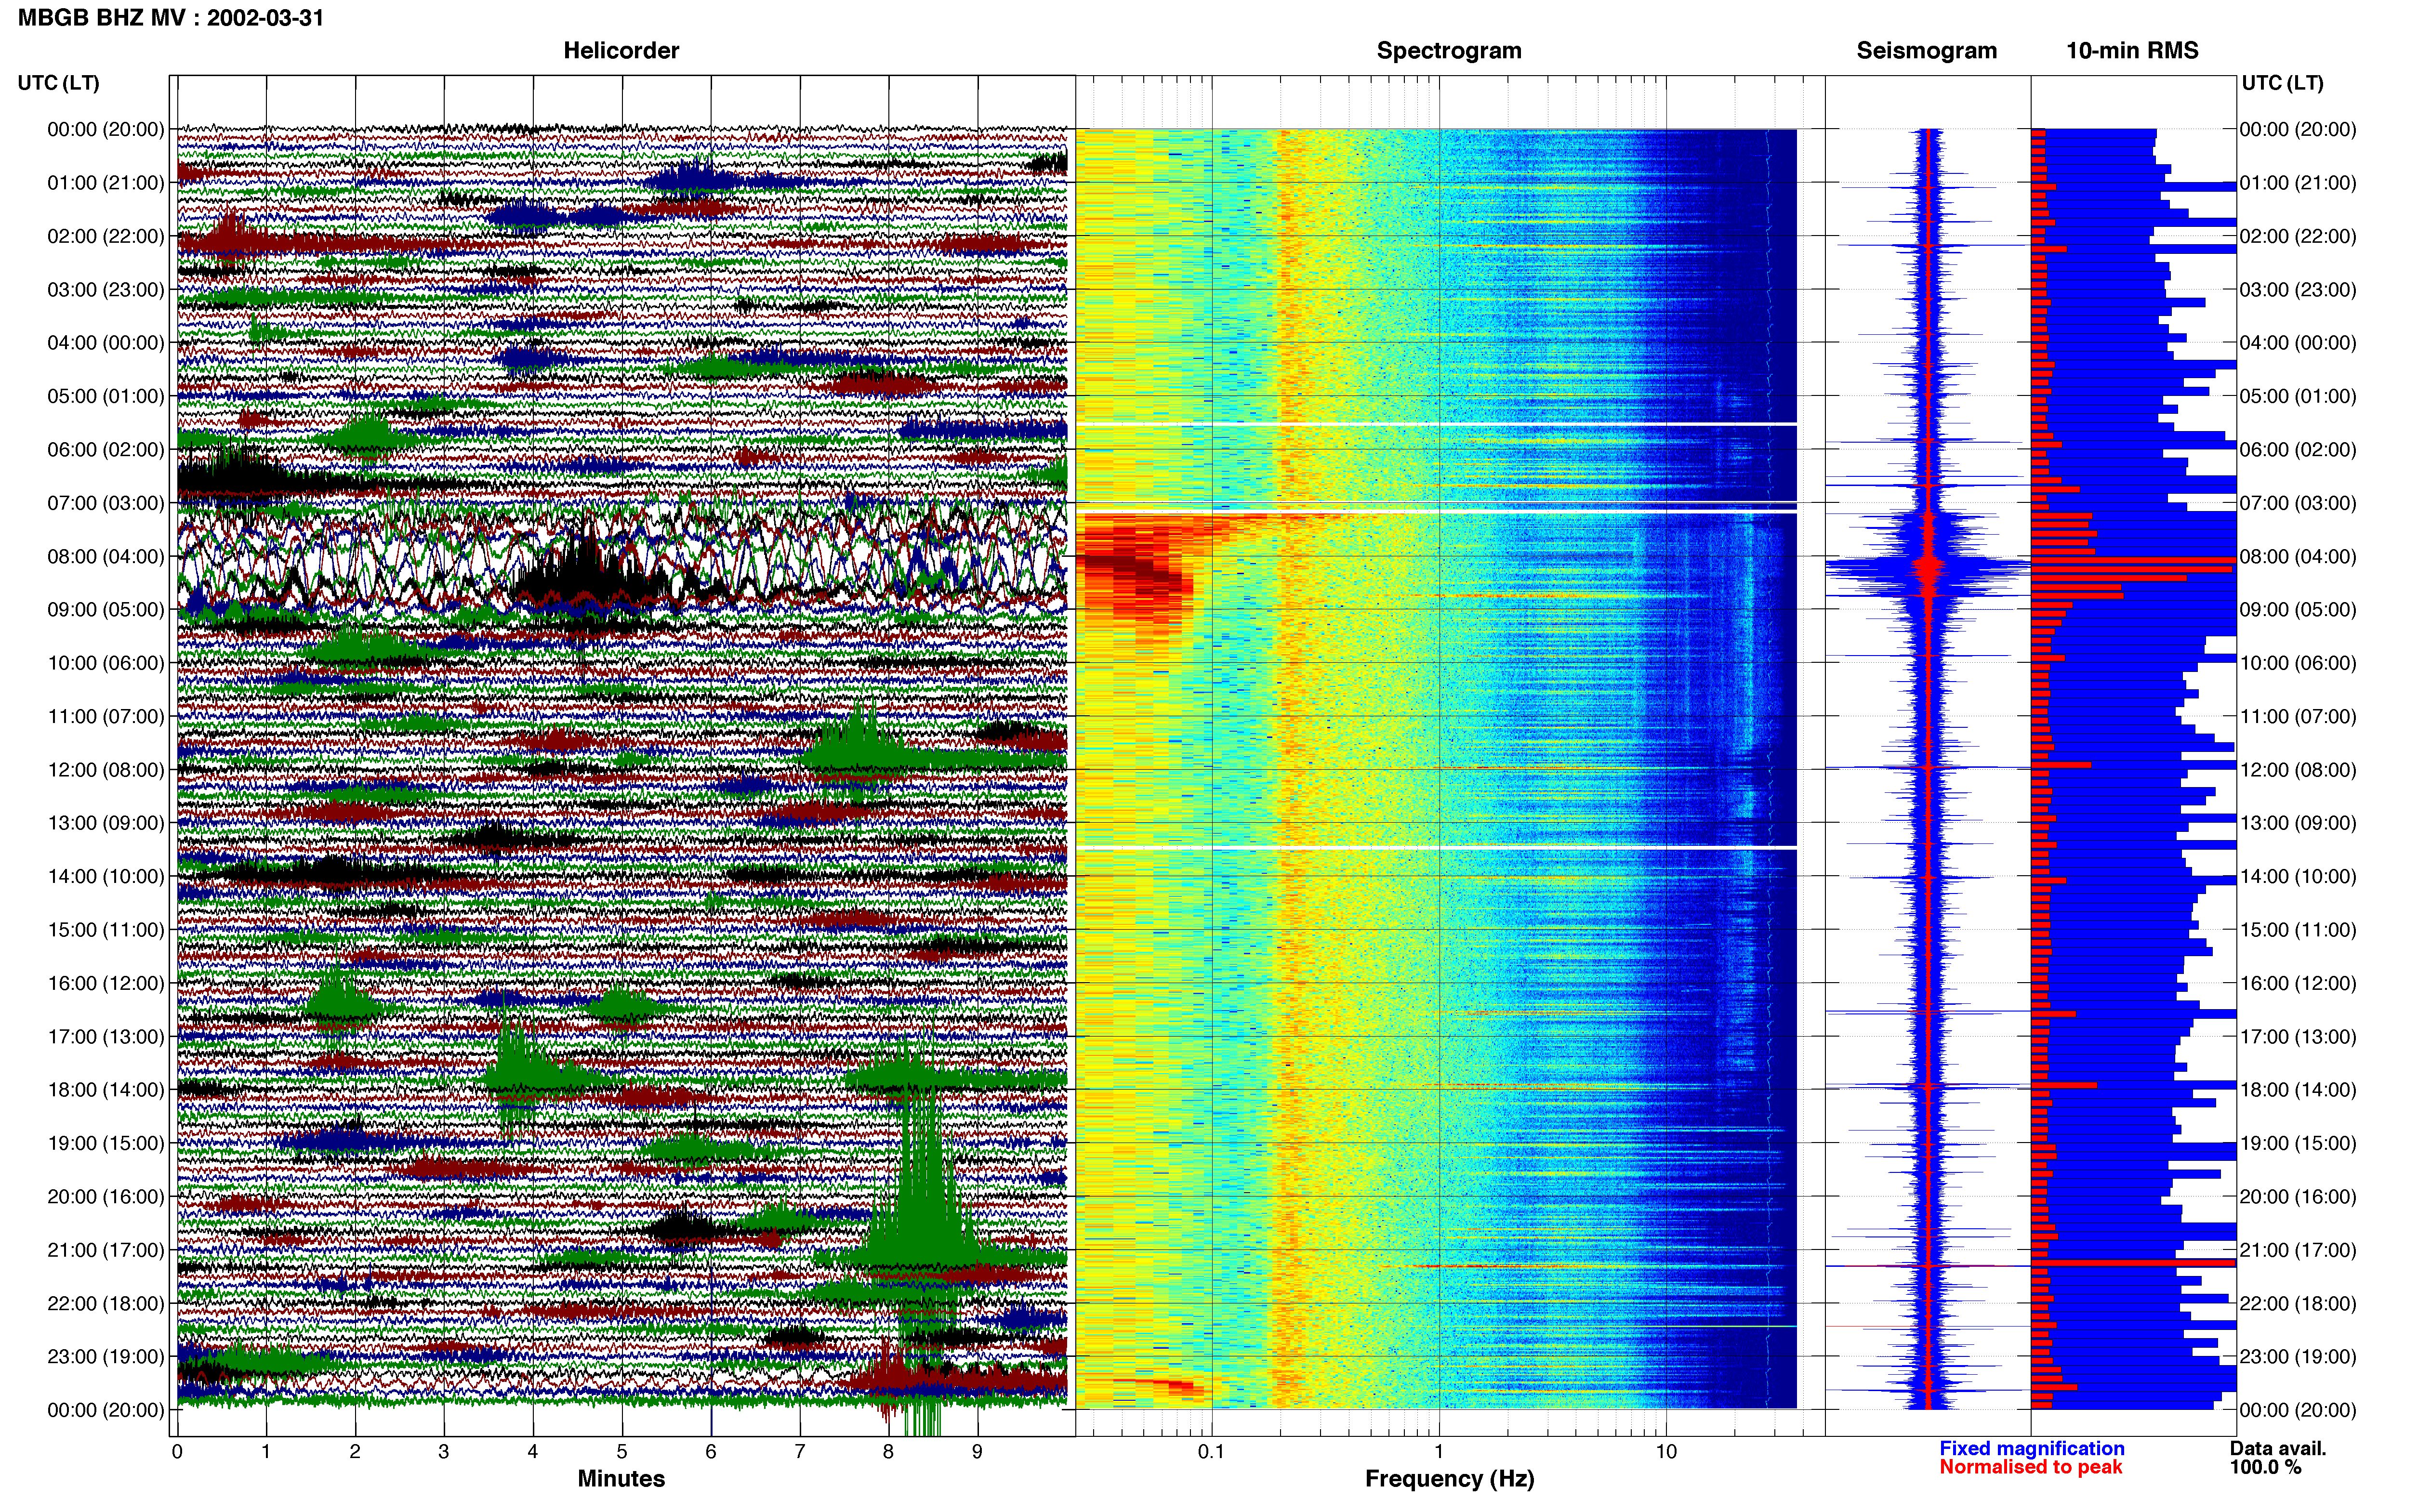Viewport: 2418px width, 1512px height.
Task: Click right time label '23:00 (19:00)'
Action: [2298, 1357]
